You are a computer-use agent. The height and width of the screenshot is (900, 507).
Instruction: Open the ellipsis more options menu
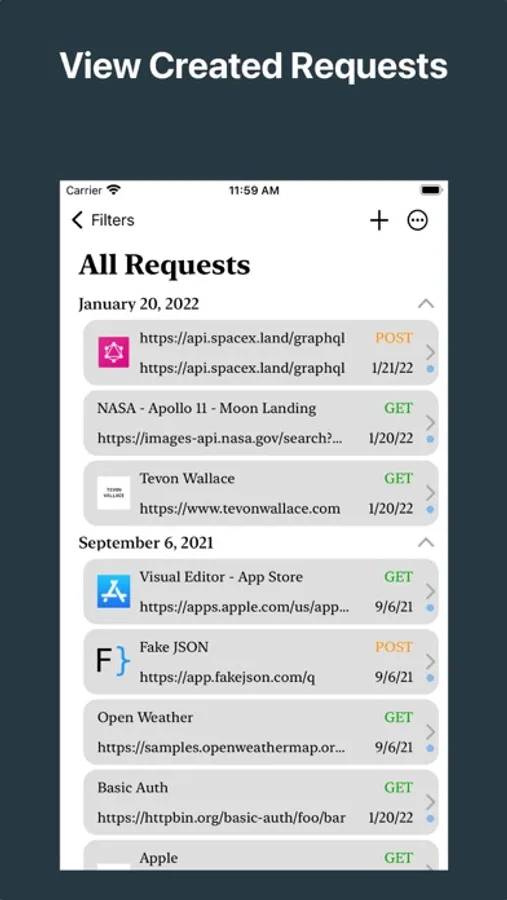[x=417, y=220]
